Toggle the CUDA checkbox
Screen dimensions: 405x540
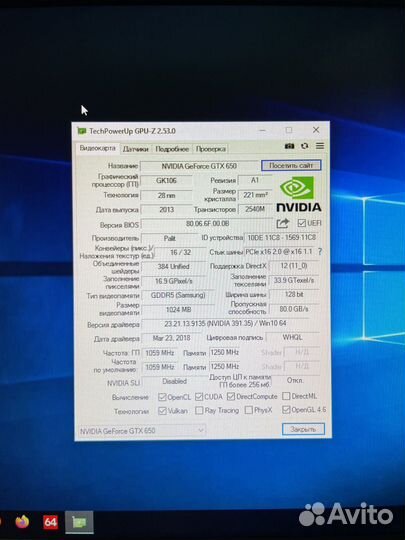tap(199, 397)
